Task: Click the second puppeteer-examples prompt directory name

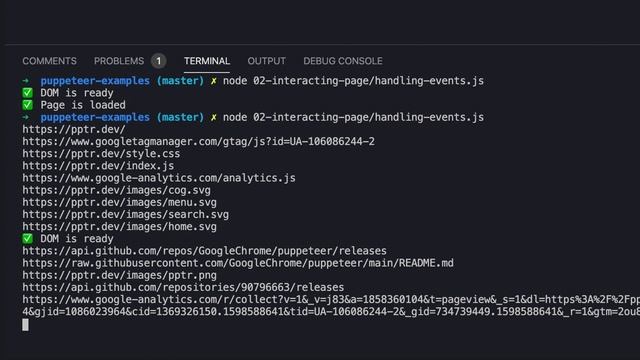Action: (95, 118)
